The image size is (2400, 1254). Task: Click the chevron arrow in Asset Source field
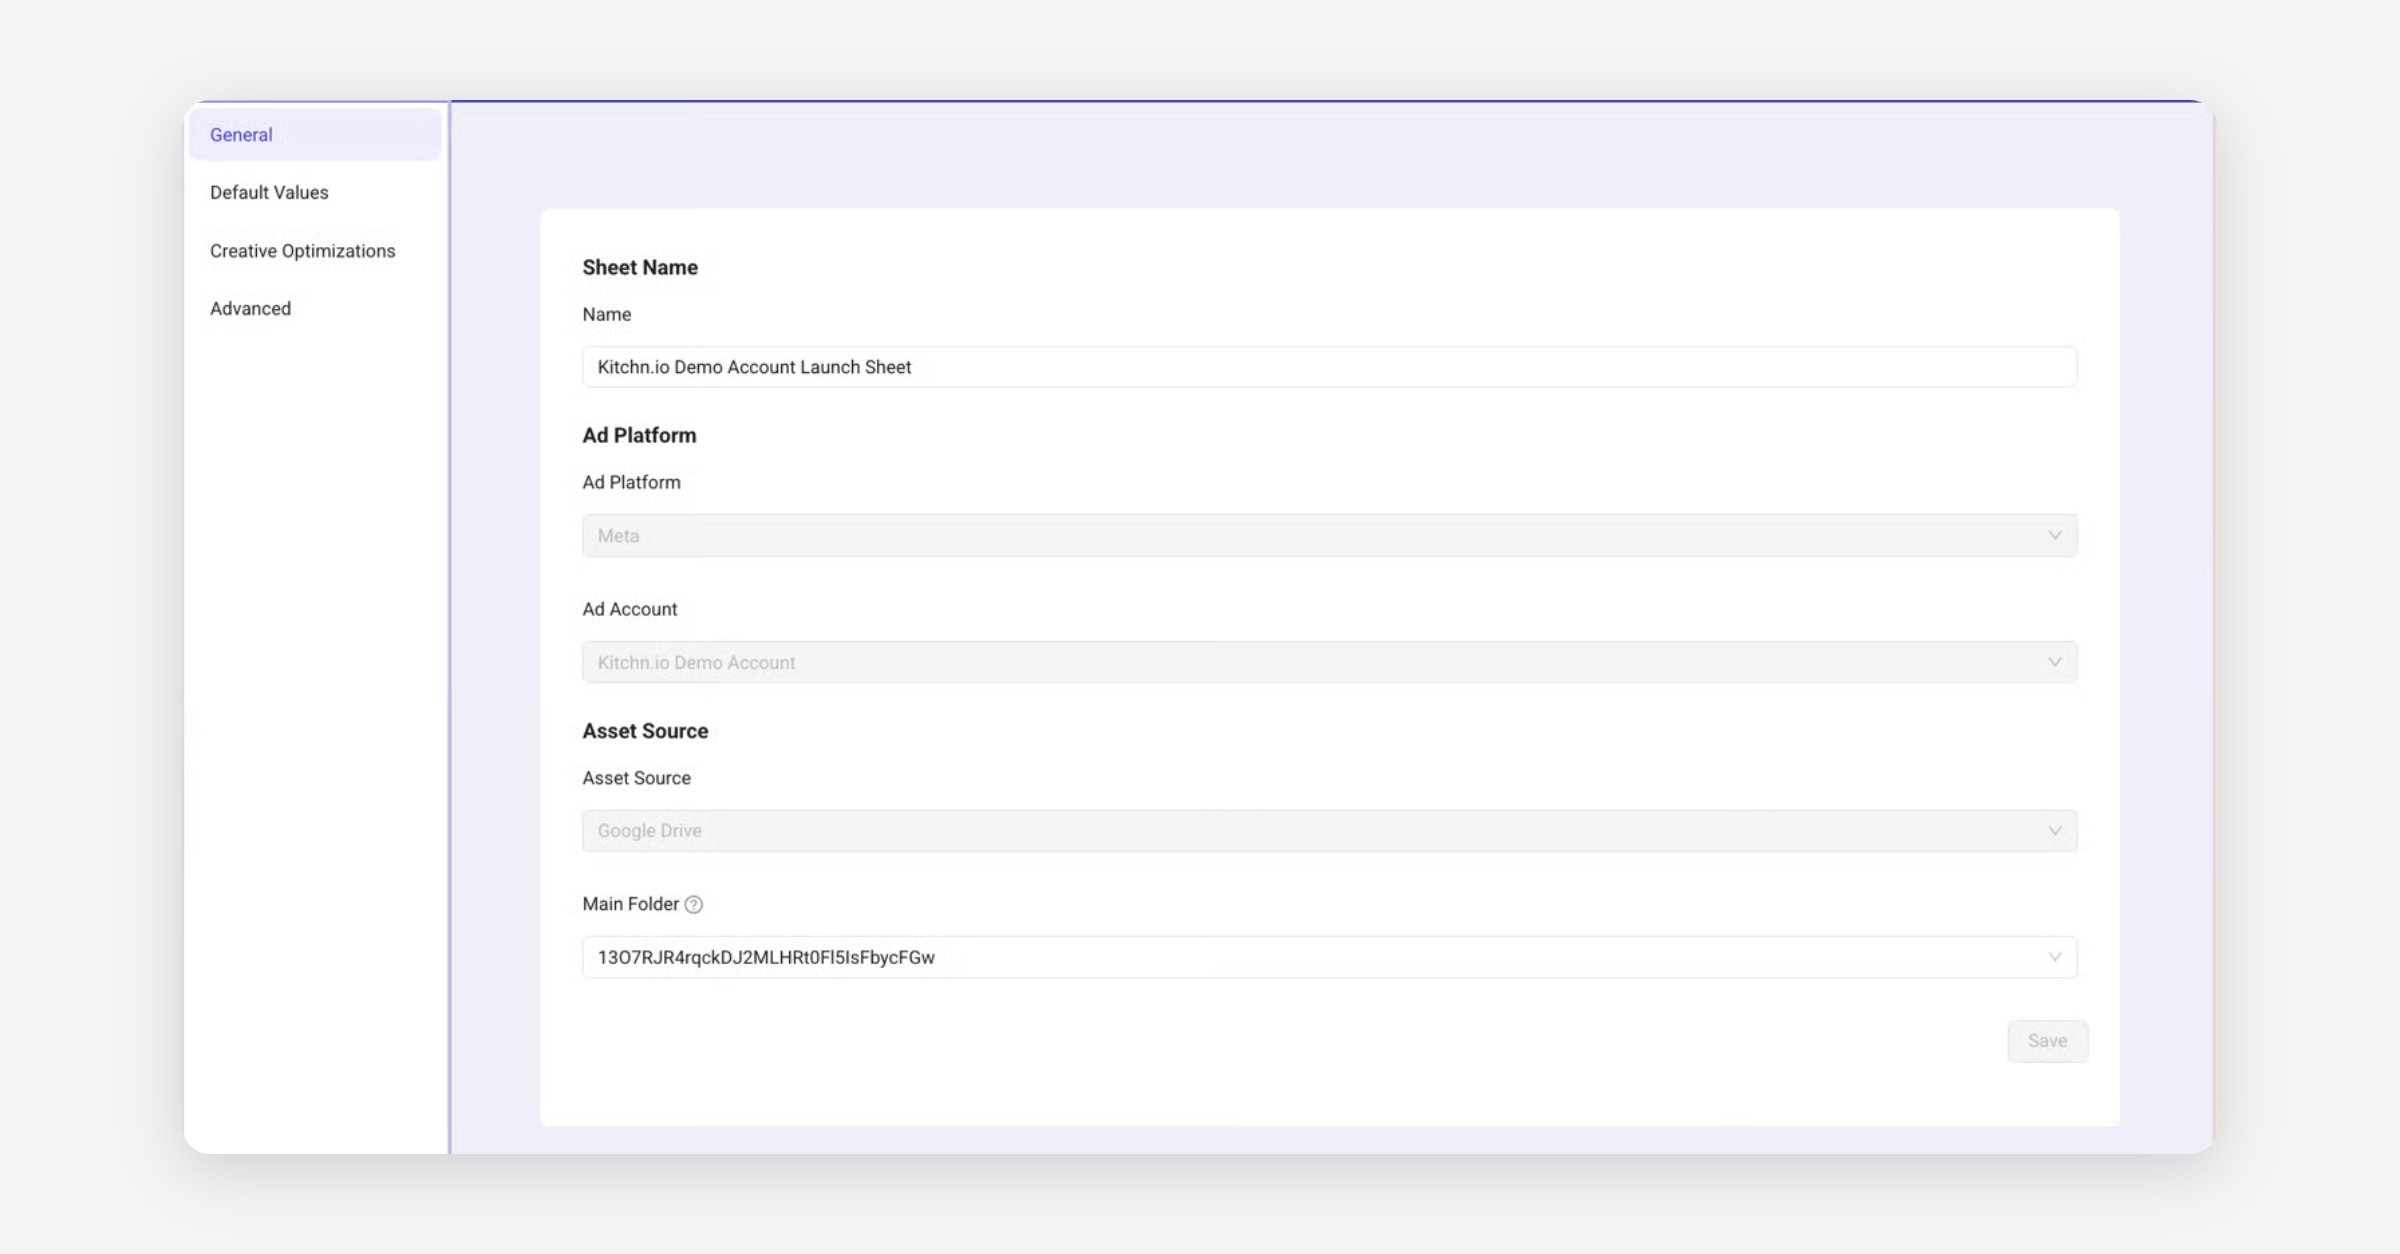tap(2054, 831)
